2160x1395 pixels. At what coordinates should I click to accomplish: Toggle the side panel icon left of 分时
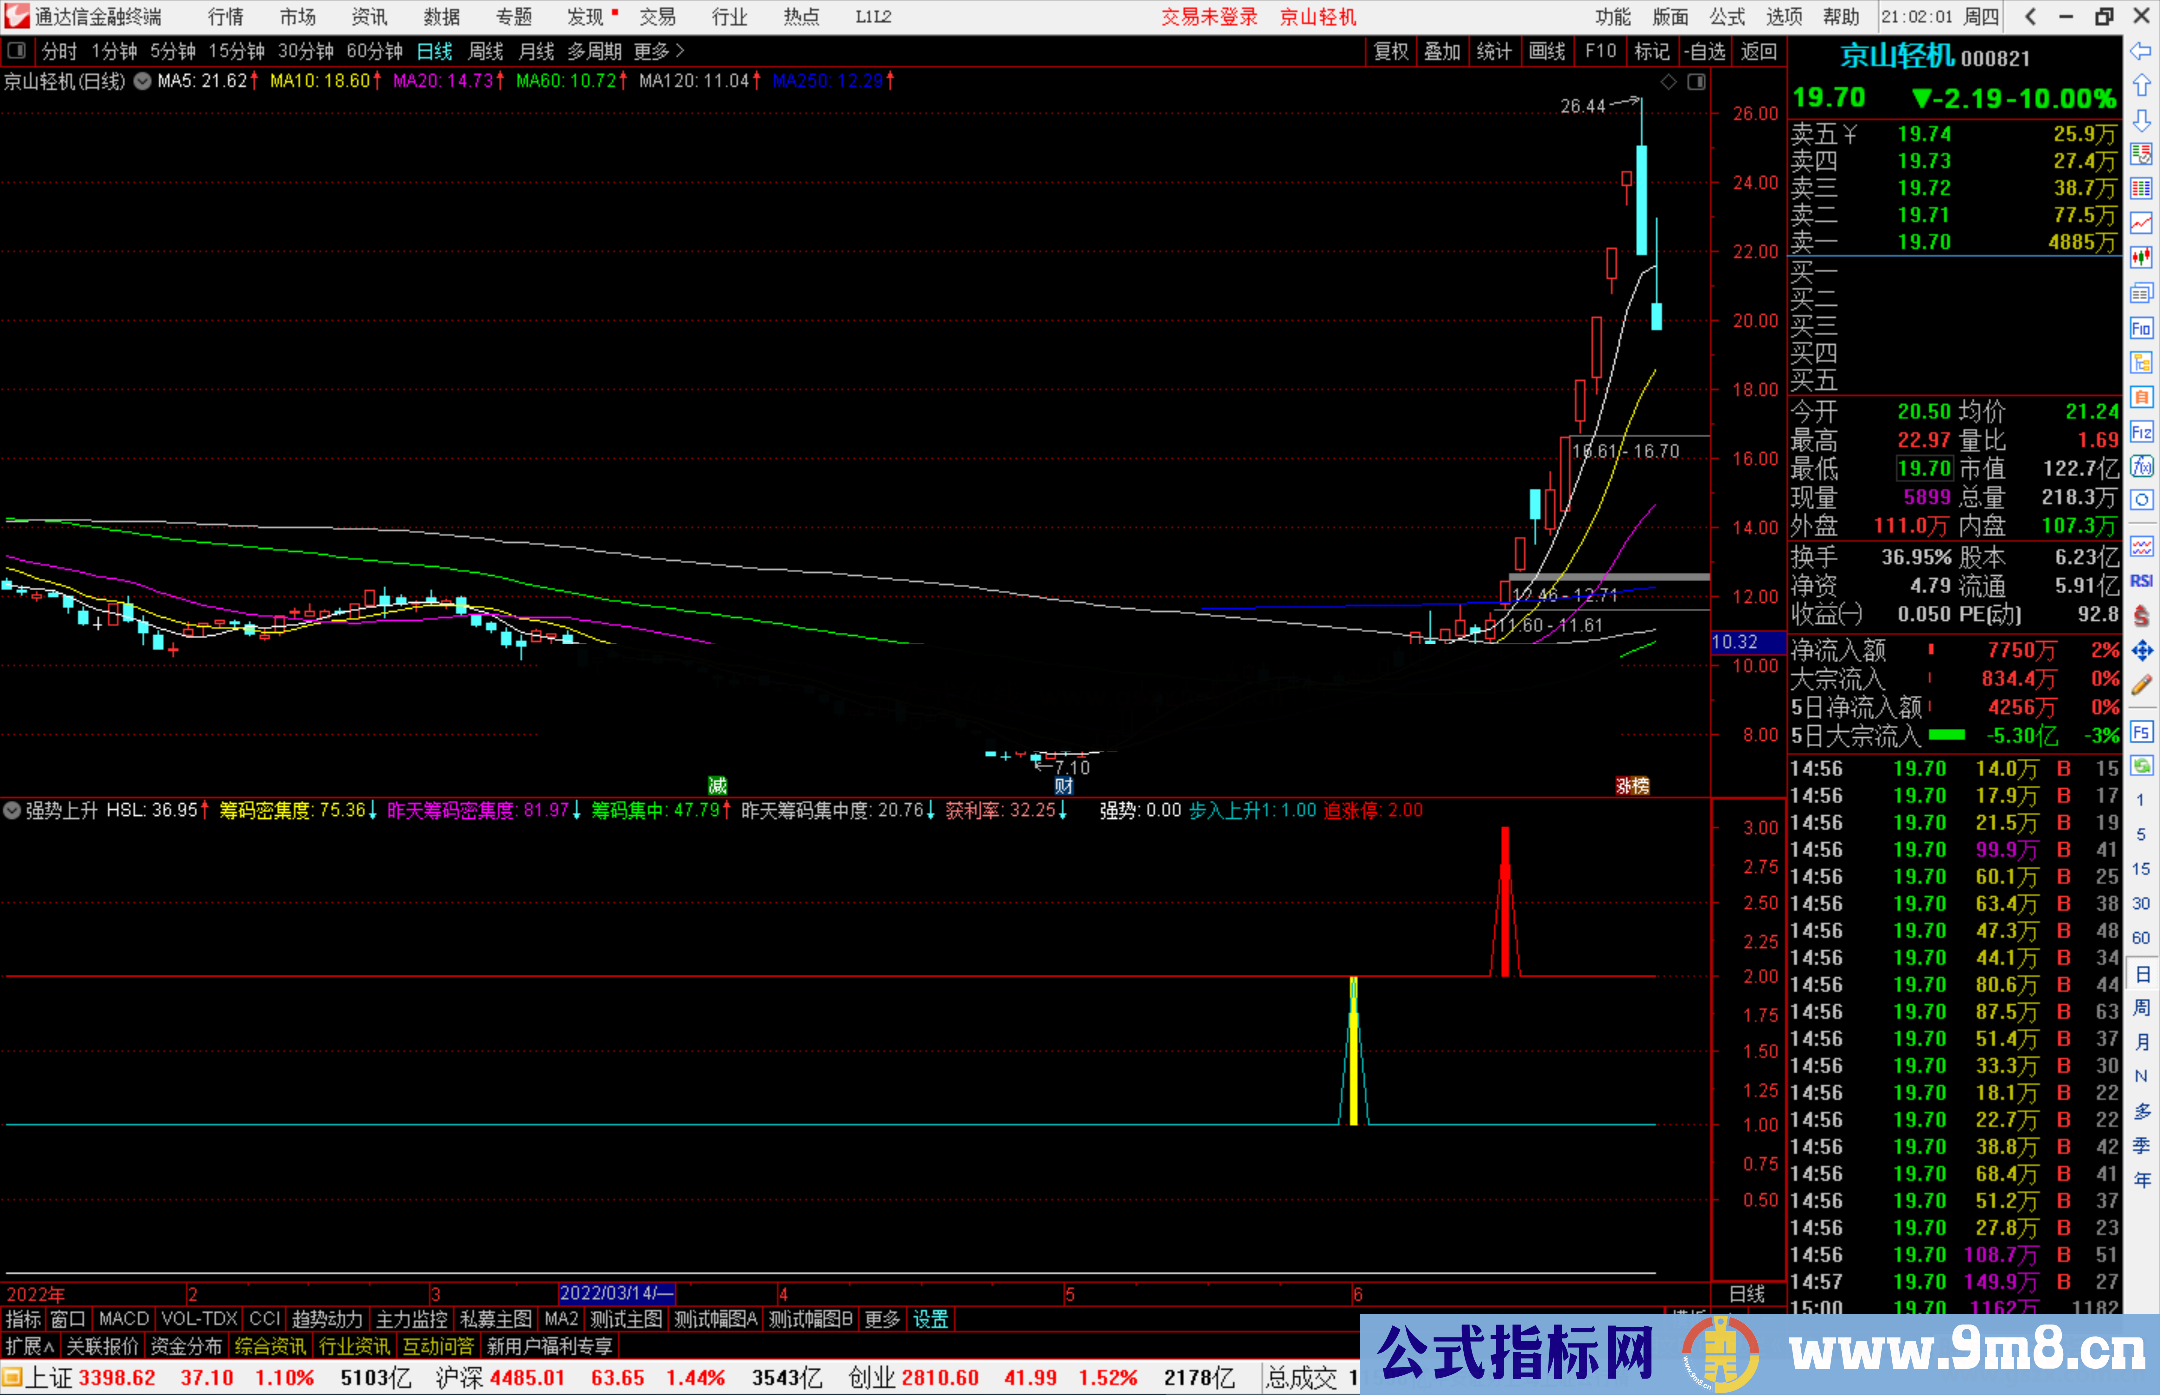[17, 51]
